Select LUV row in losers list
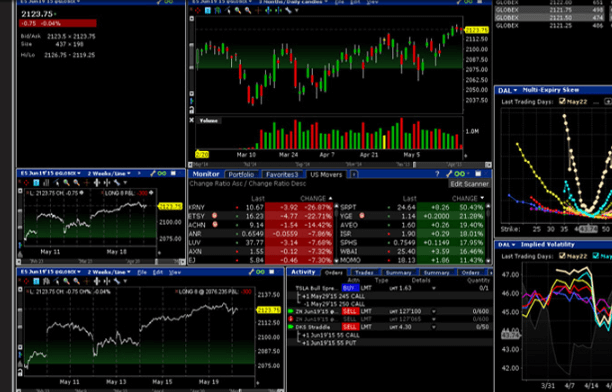 tap(260, 242)
